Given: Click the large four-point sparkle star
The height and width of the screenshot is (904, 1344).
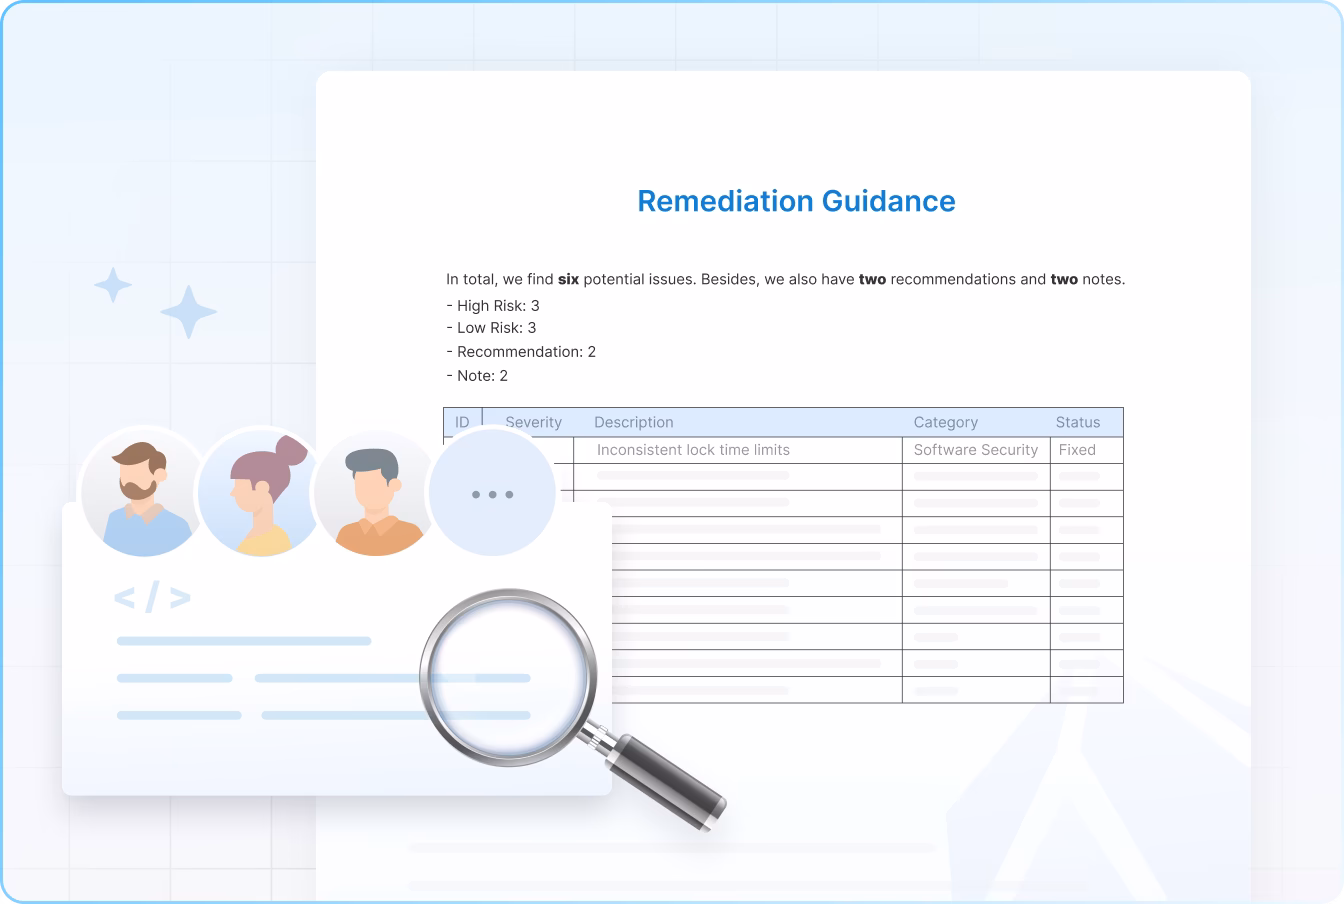Looking at the screenshot, I should (x=188, y=311).
